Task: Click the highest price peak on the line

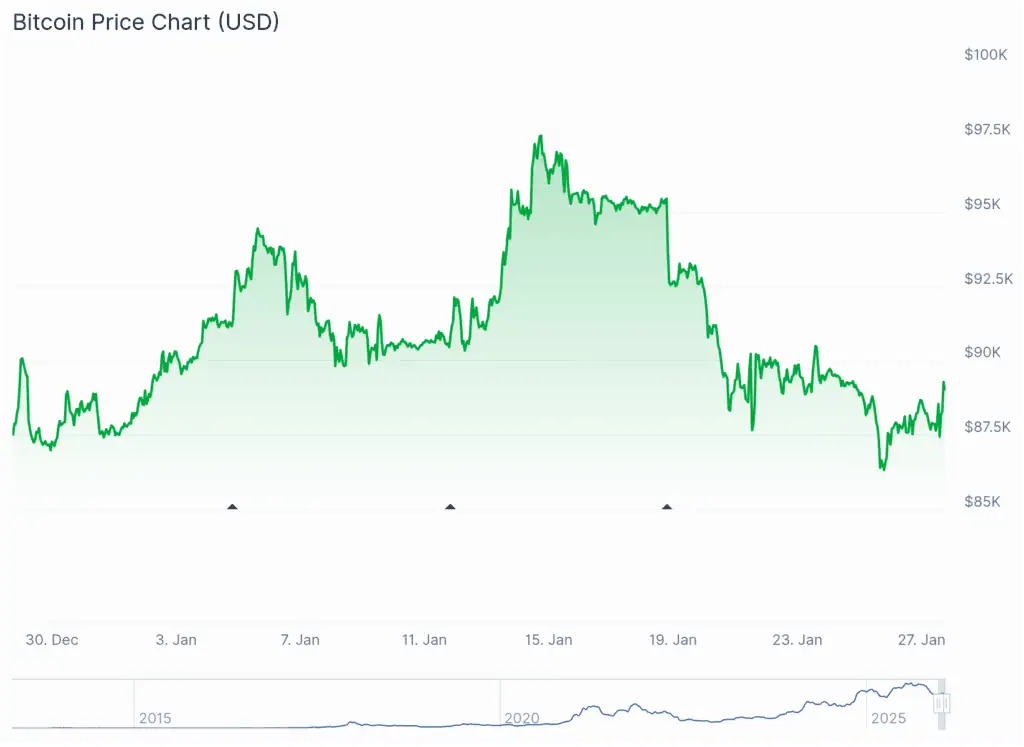Action: click(540, 137)
